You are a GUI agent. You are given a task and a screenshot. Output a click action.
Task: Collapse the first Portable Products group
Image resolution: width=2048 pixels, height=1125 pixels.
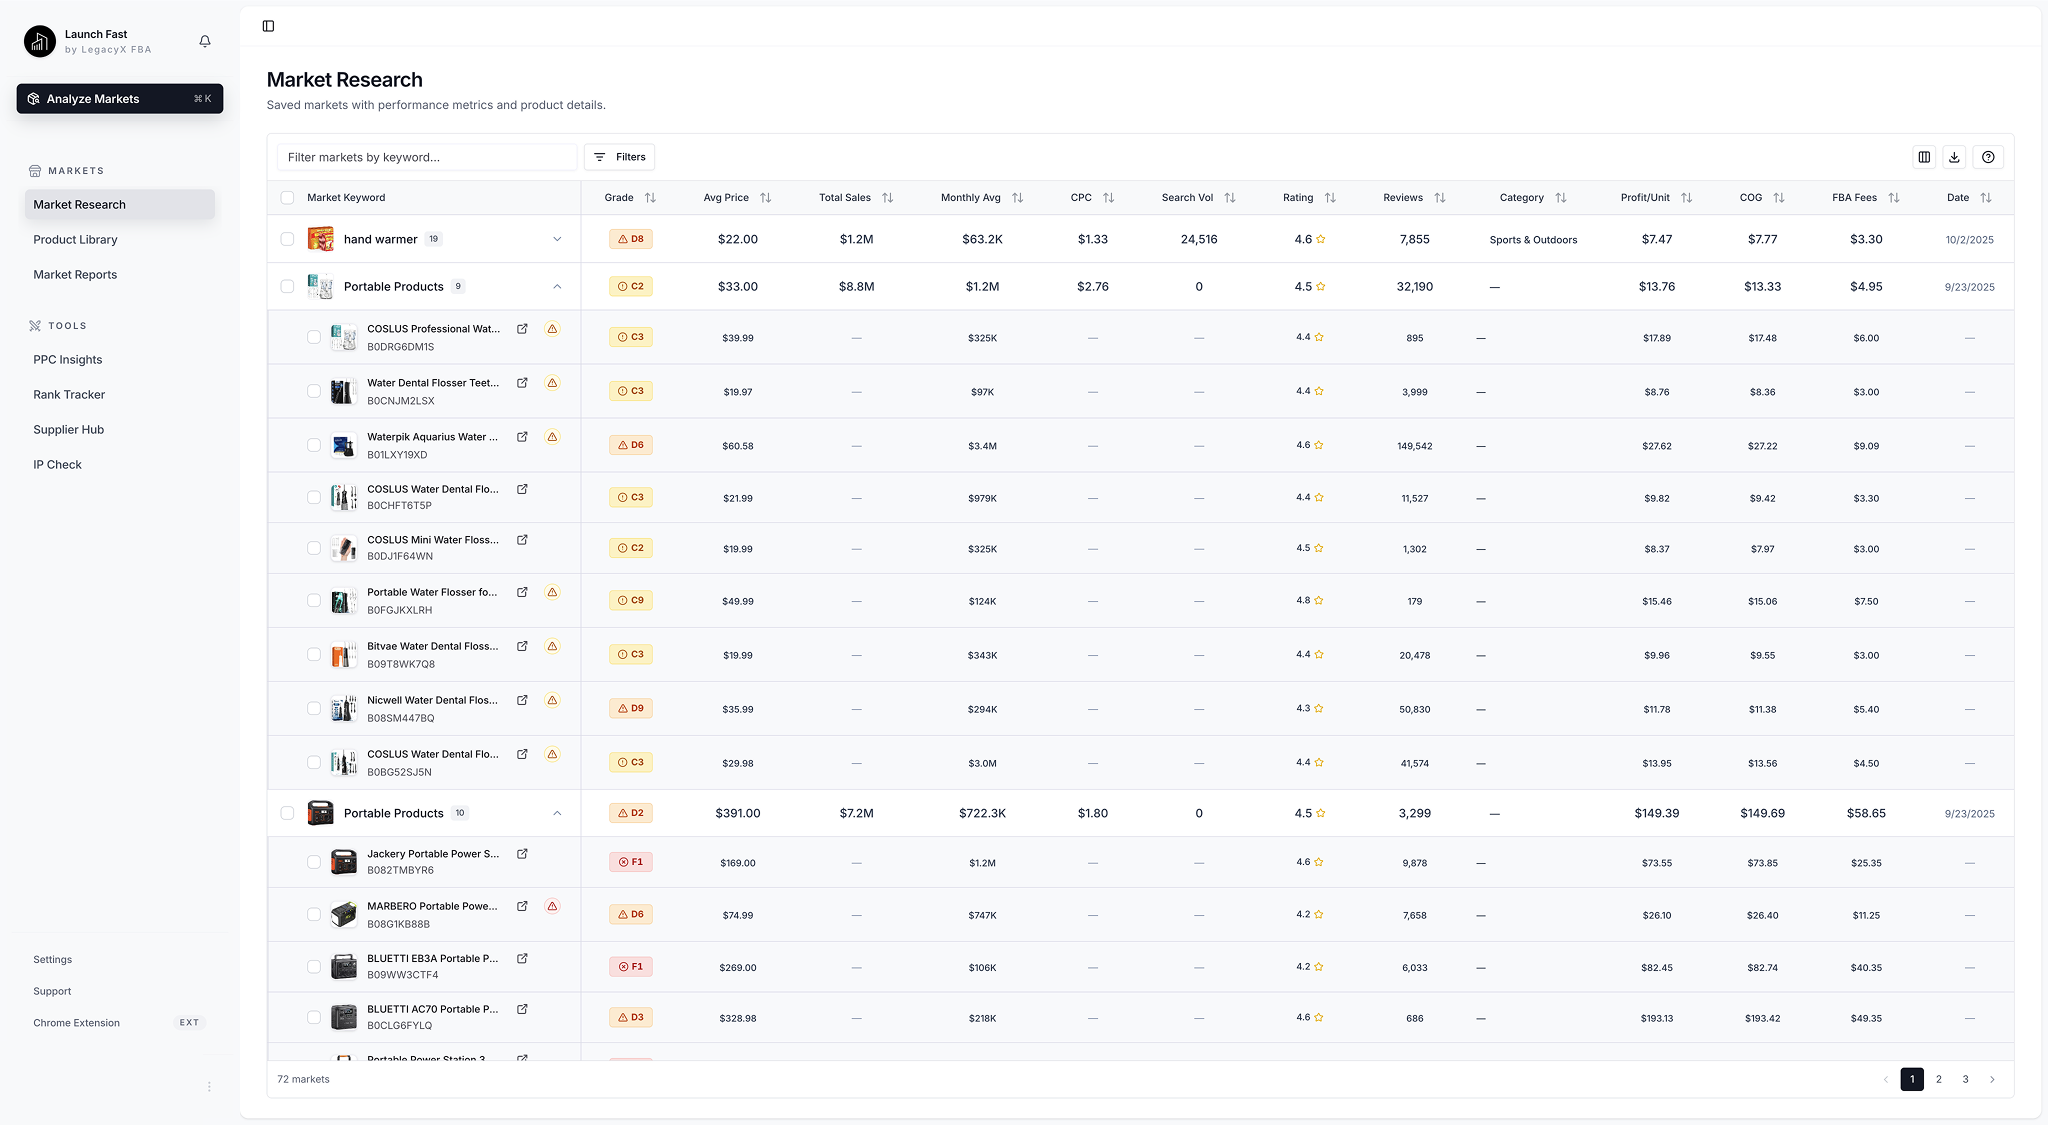[x=557, y=287]
